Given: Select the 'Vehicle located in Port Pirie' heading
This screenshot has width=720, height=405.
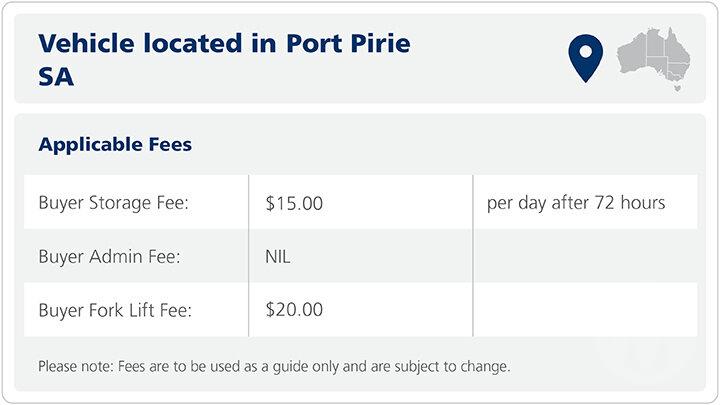Looking at the screenshot, I should tap(224, 44).
